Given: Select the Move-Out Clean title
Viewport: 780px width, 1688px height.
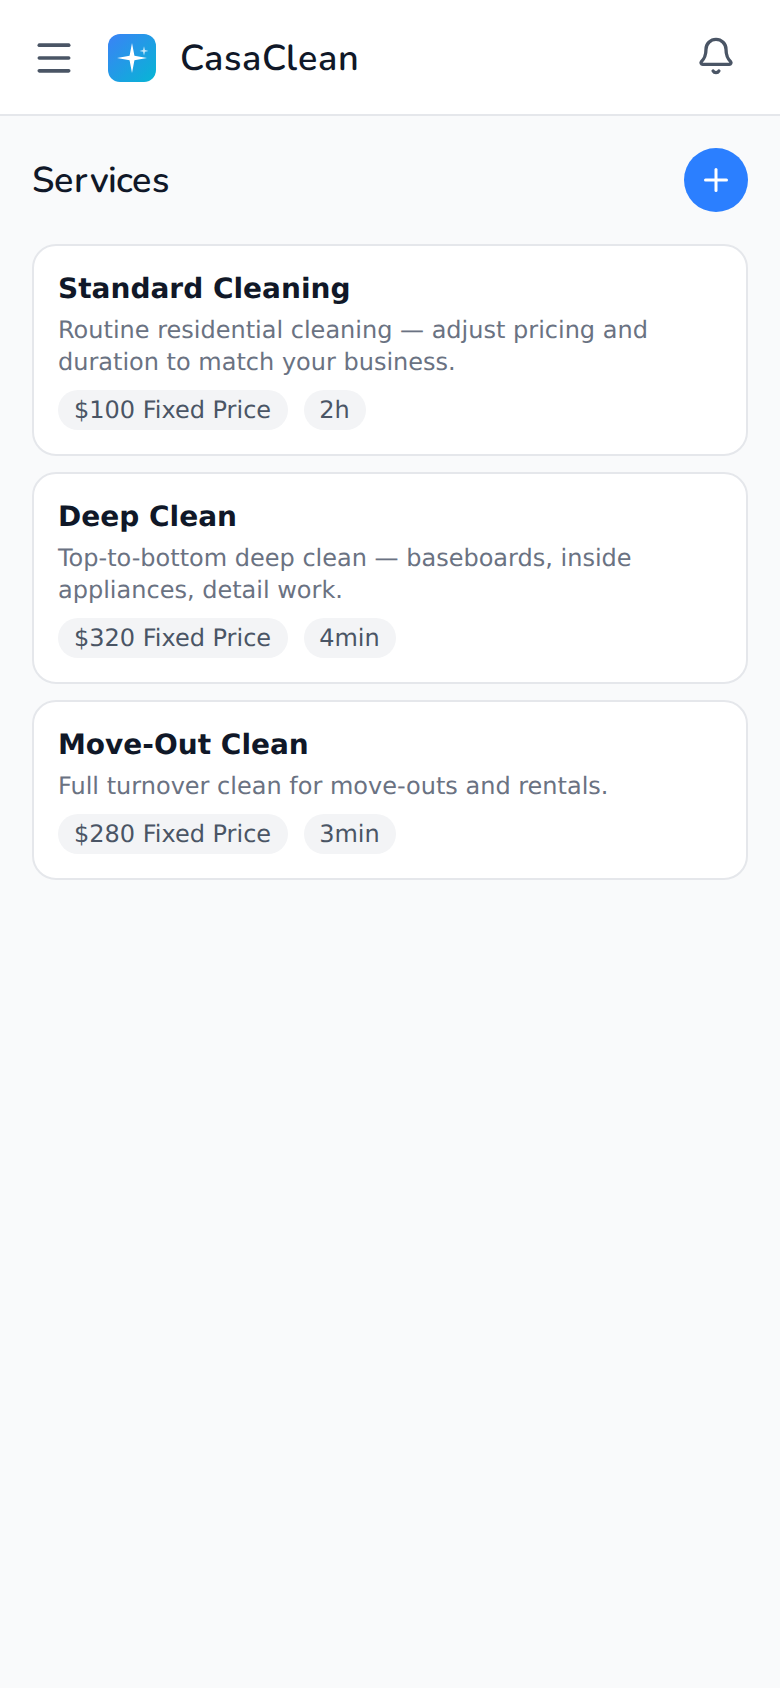Looking at the screenshot, I should click(x=183, y=744).
